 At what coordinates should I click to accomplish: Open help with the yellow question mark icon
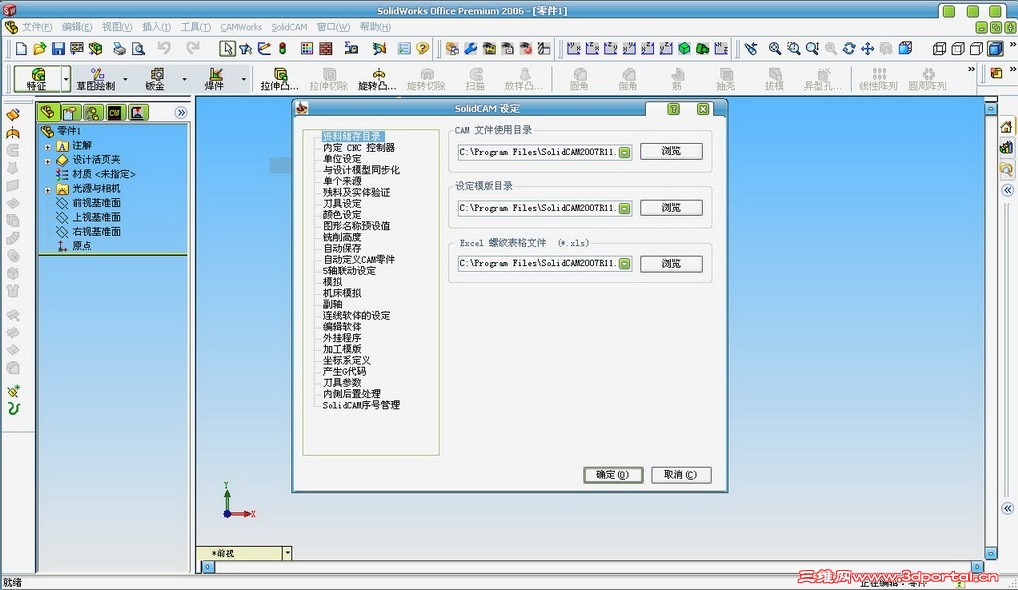coord(423,49)
